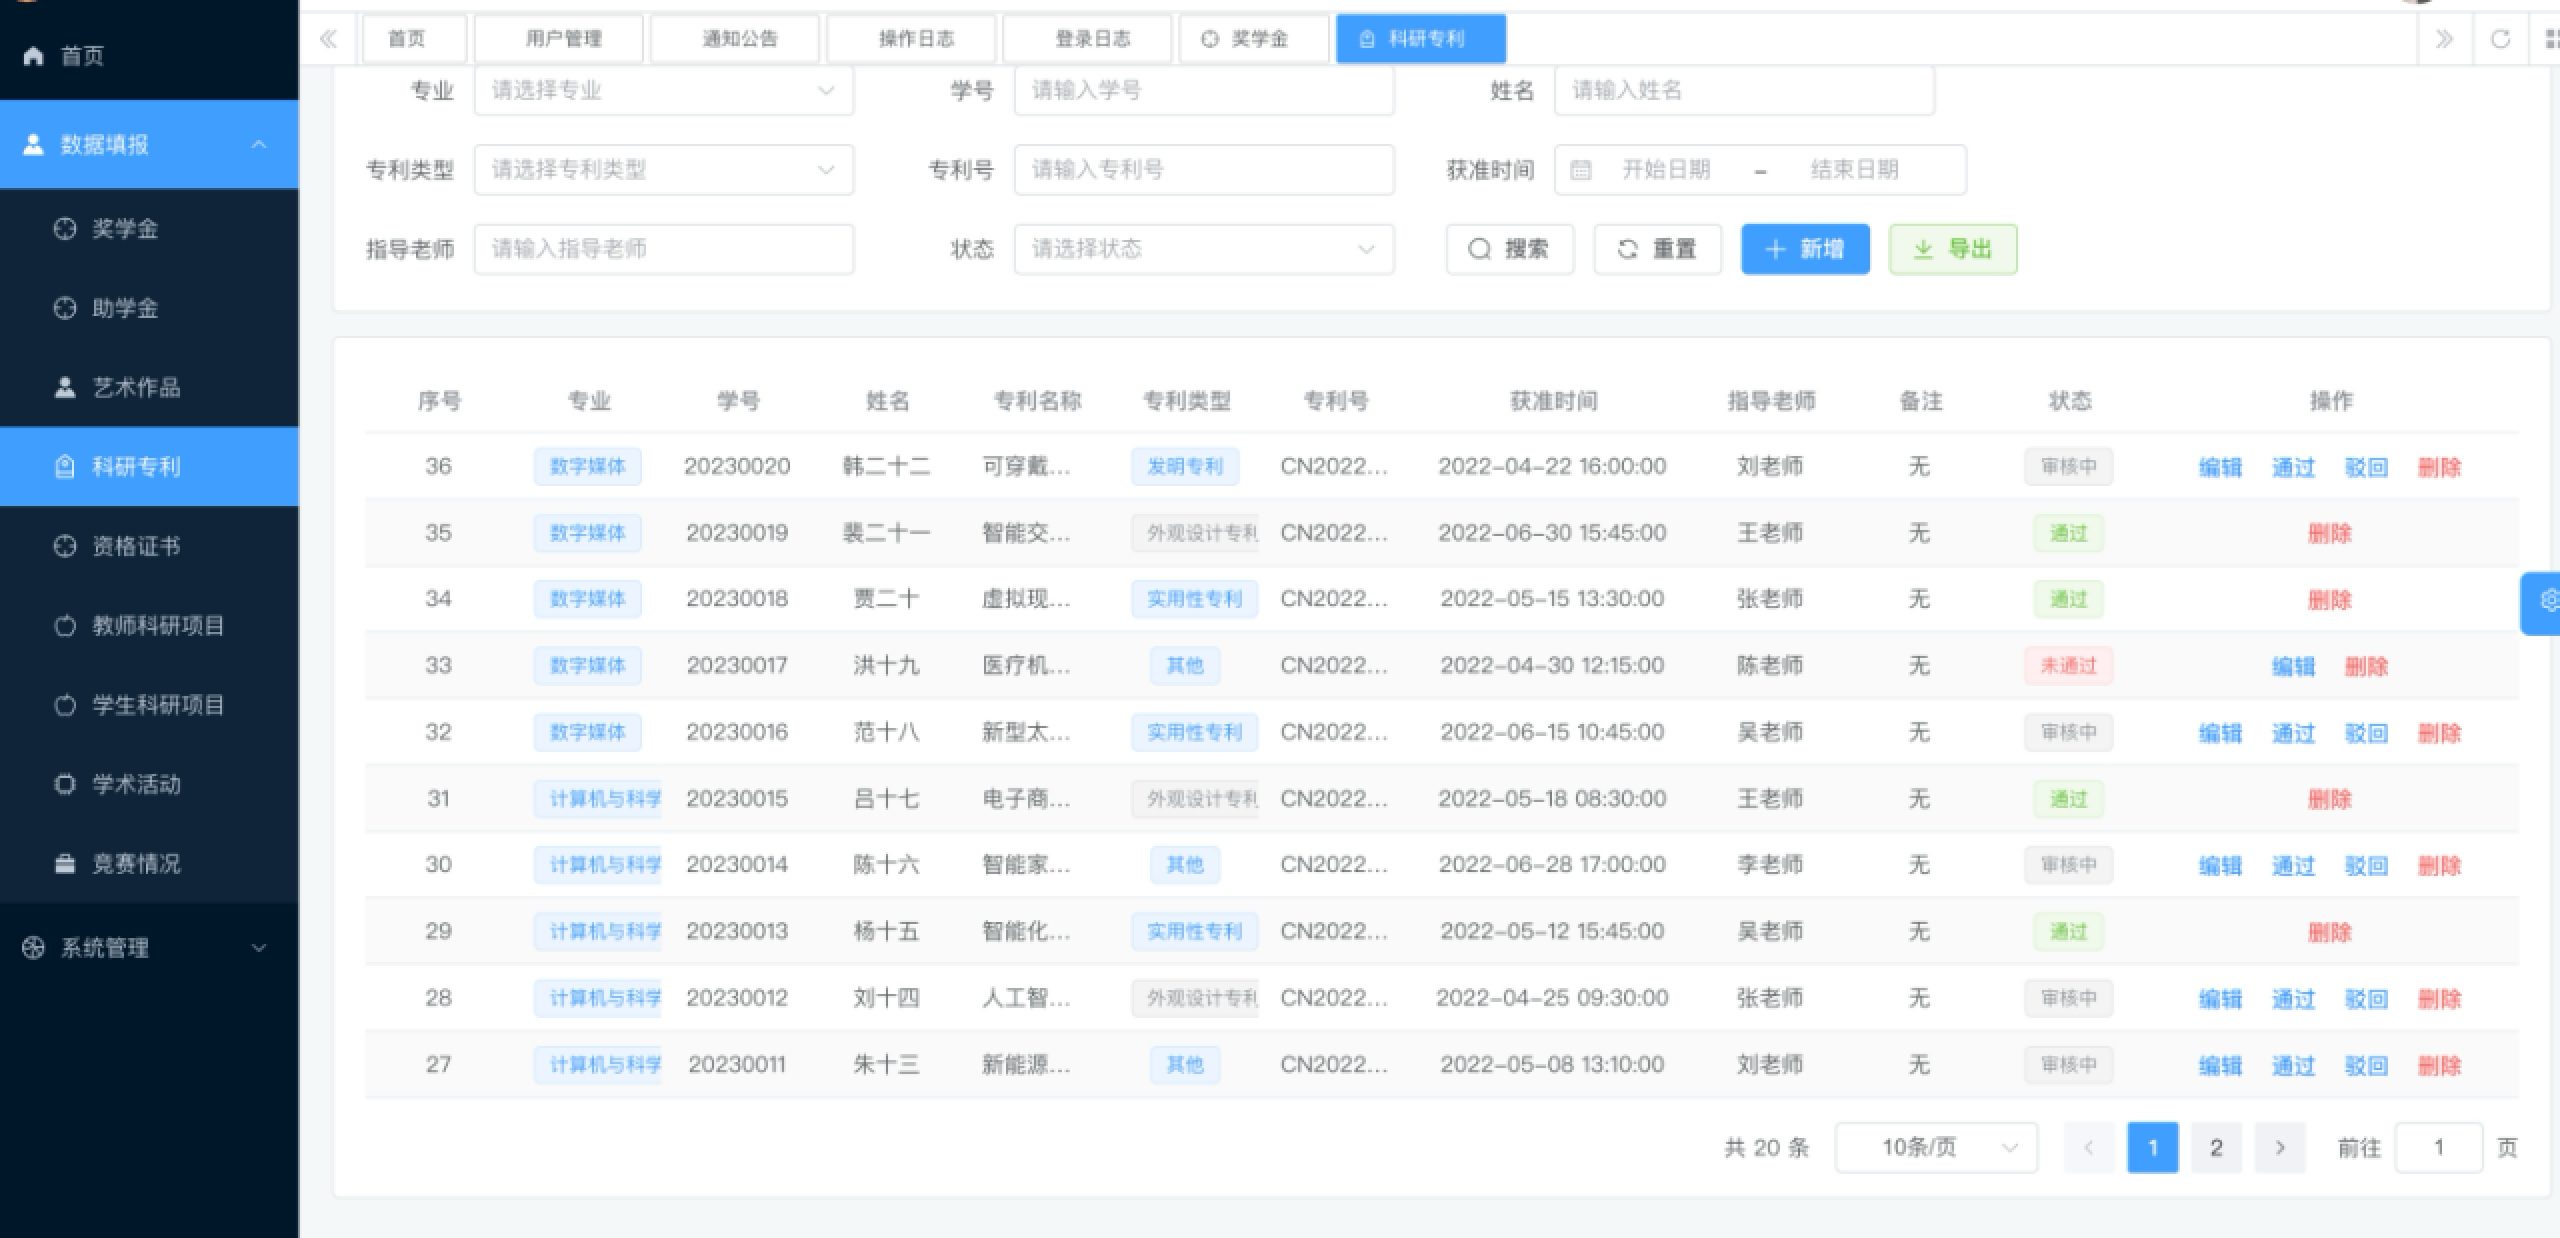Click the reset icon on 重置
The height and width of the screenshot is (1238, 2560).
point(1628,249)
